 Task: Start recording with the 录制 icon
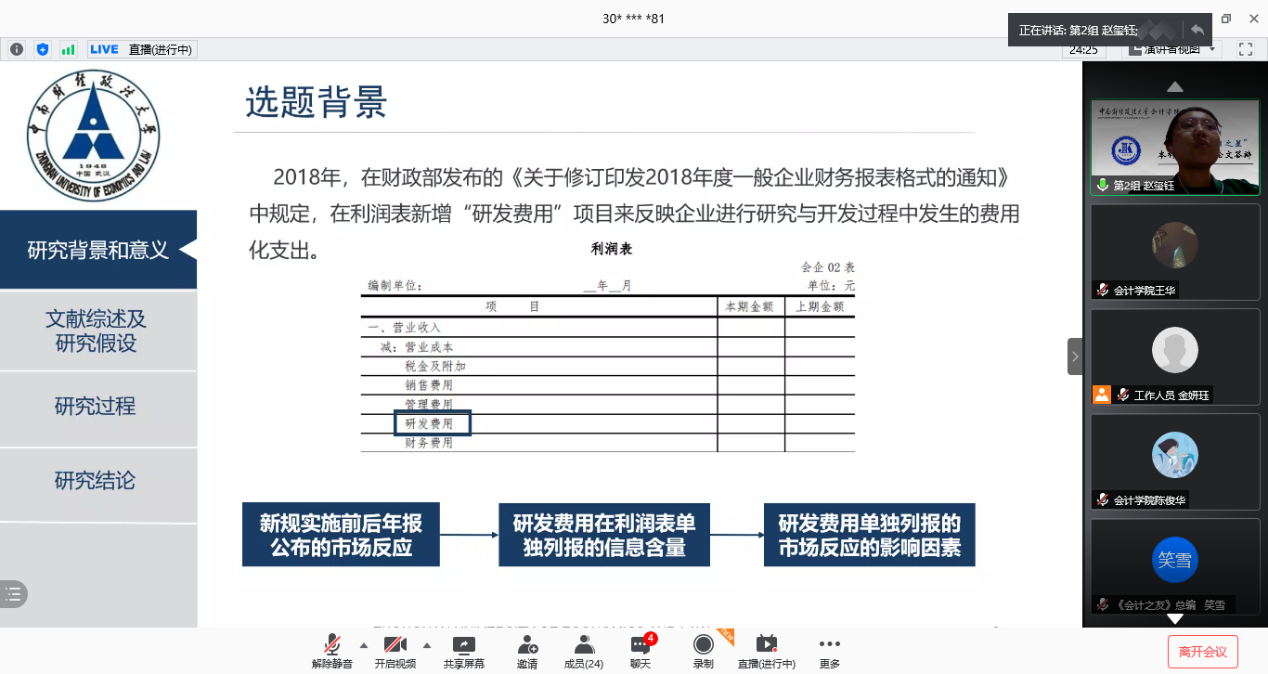click(703, 651)
